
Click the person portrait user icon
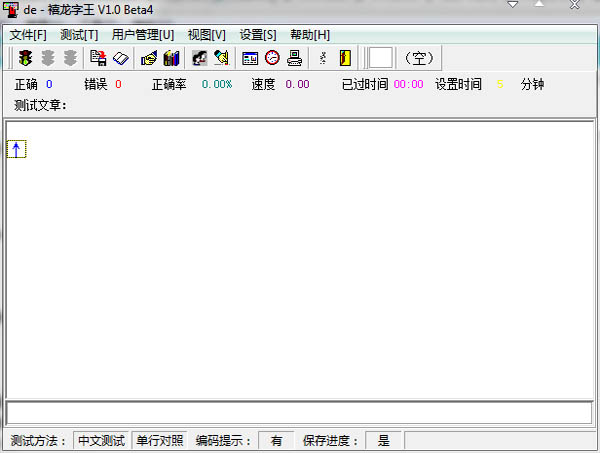pos(199,58)
